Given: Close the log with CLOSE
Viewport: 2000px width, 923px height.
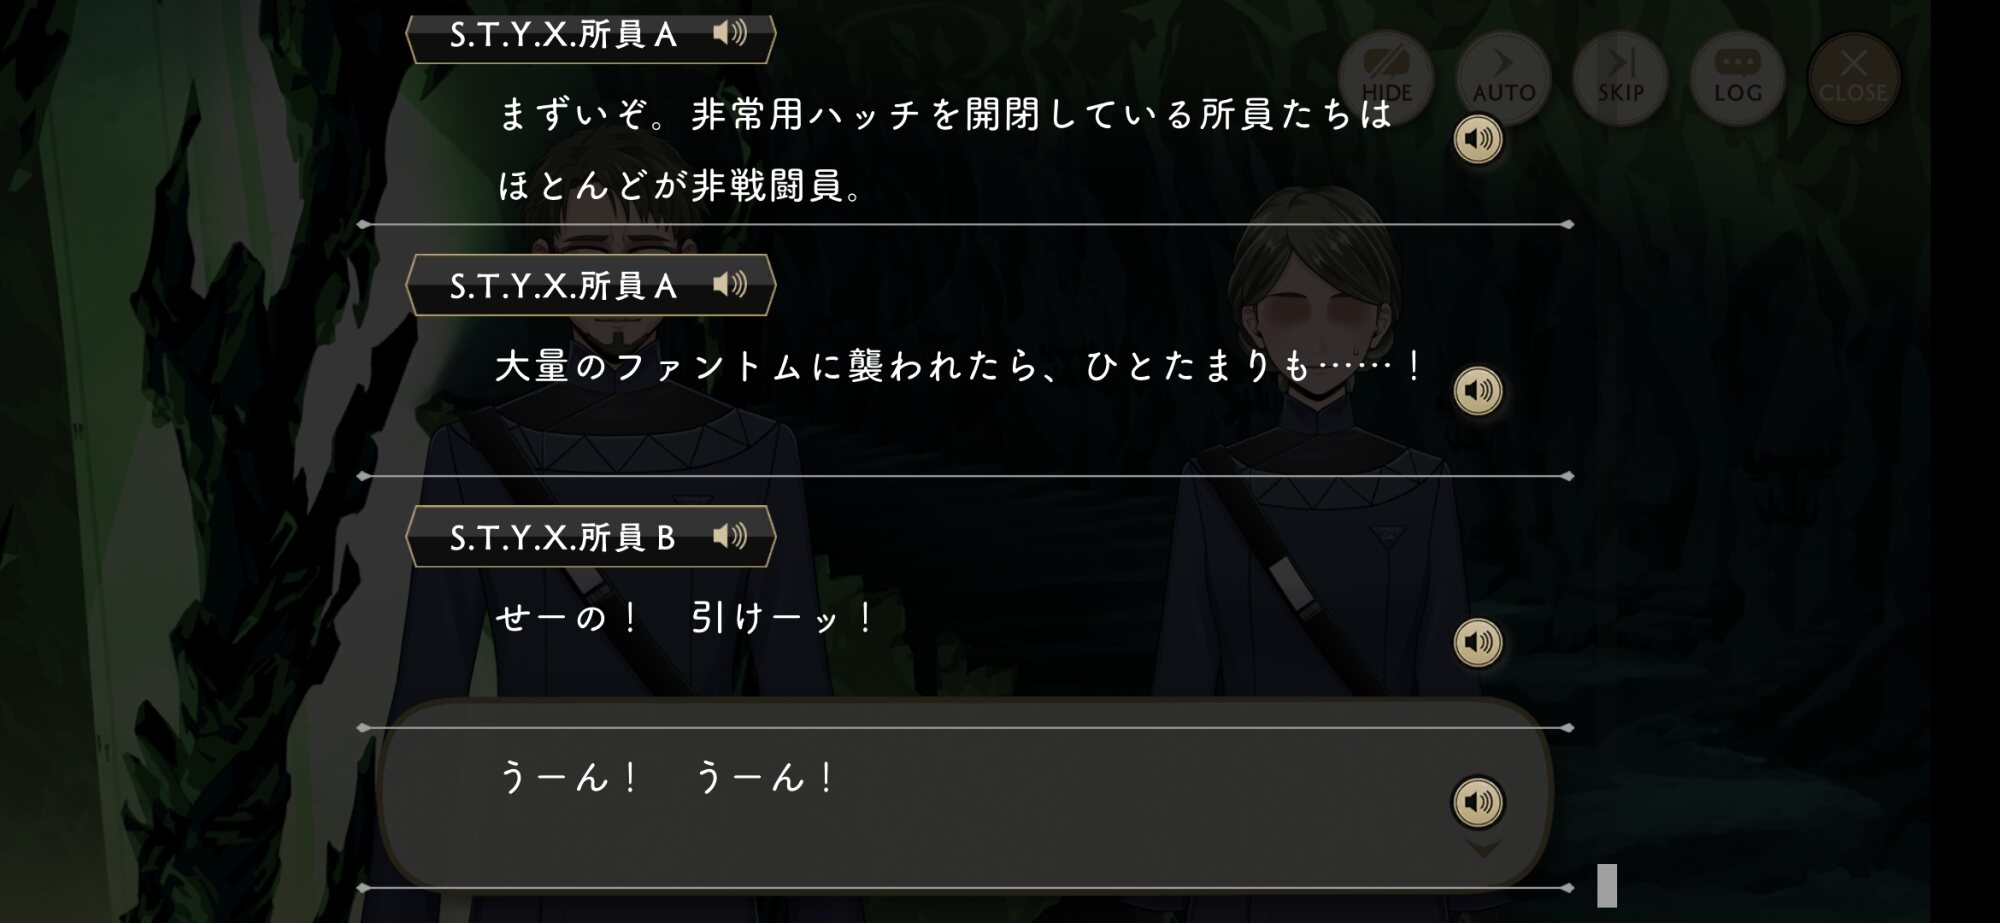Looking at the screenshot, I should 1853,78.
